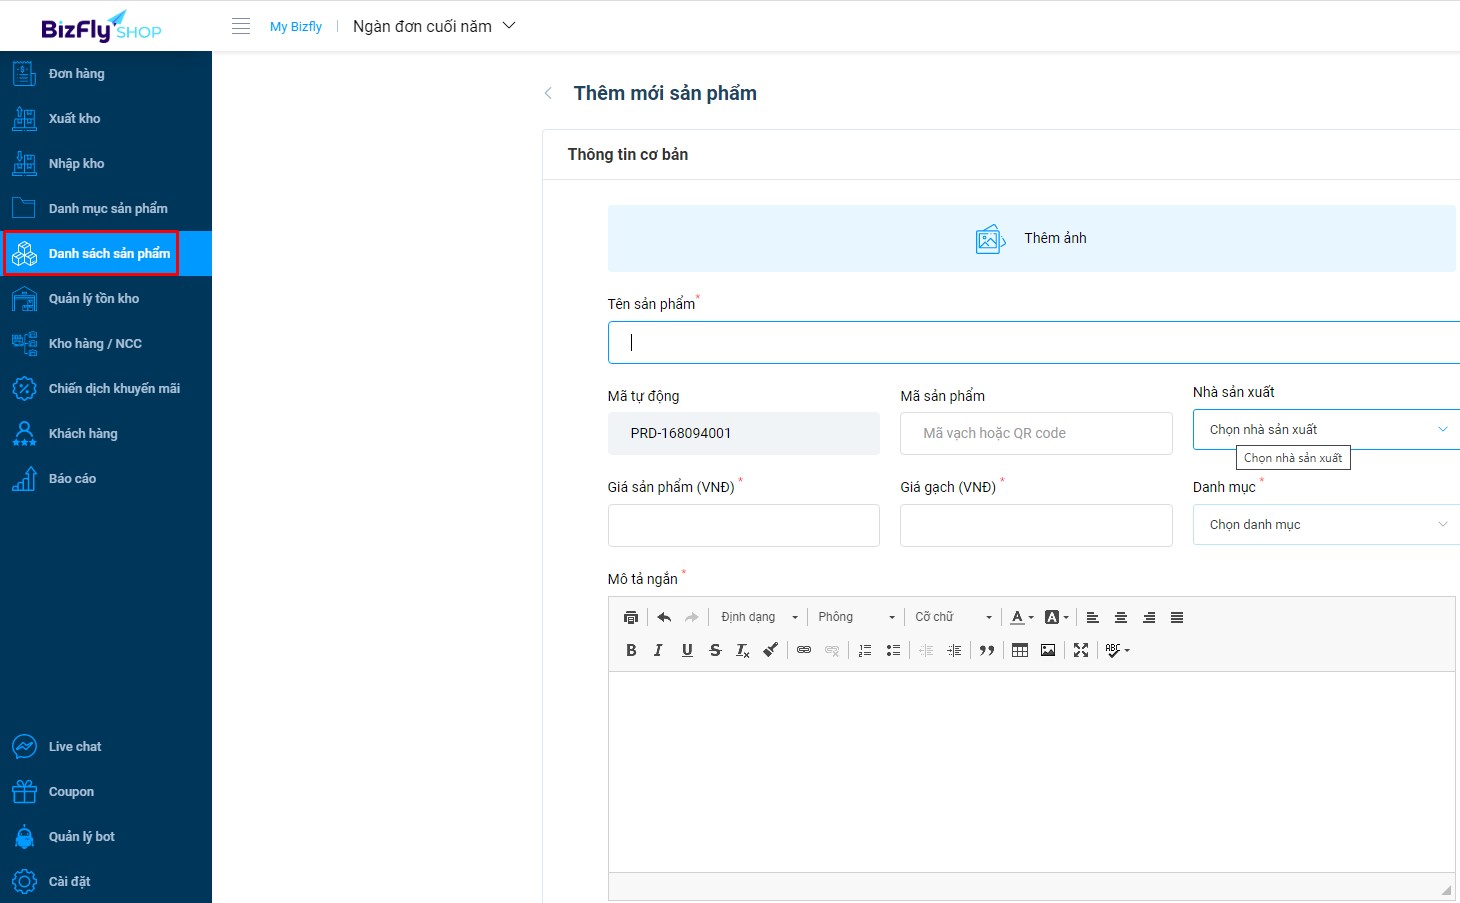Align text right in editor

(1149, 617)
